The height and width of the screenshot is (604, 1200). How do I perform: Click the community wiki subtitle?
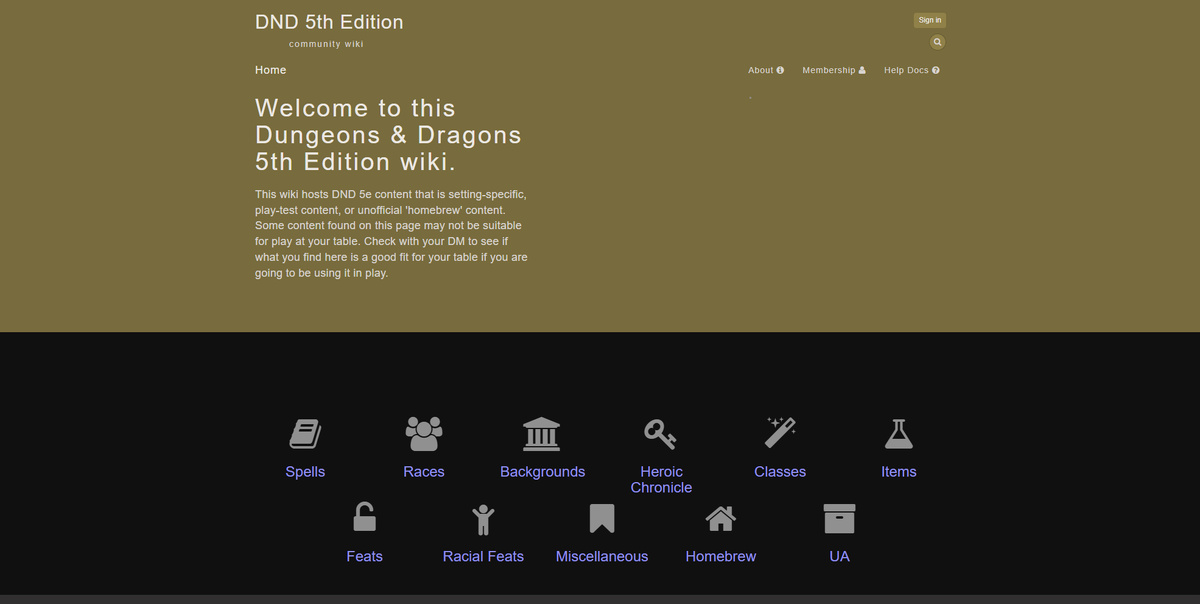point(326,44)
